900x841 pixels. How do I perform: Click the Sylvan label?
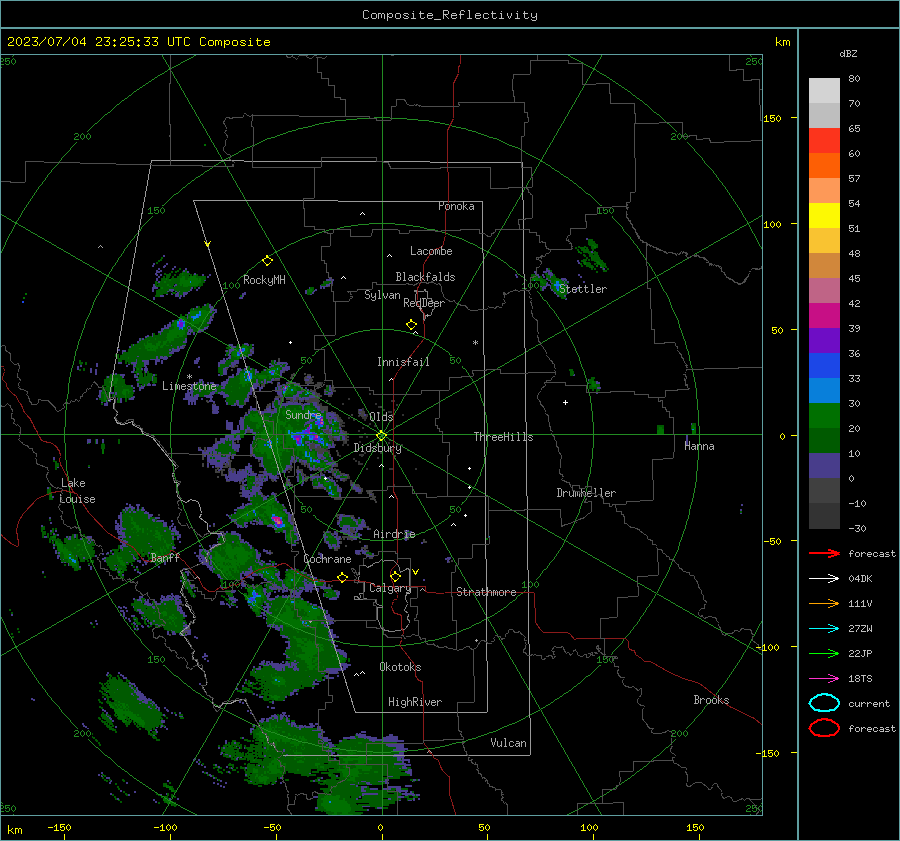[x=382, y=295]
